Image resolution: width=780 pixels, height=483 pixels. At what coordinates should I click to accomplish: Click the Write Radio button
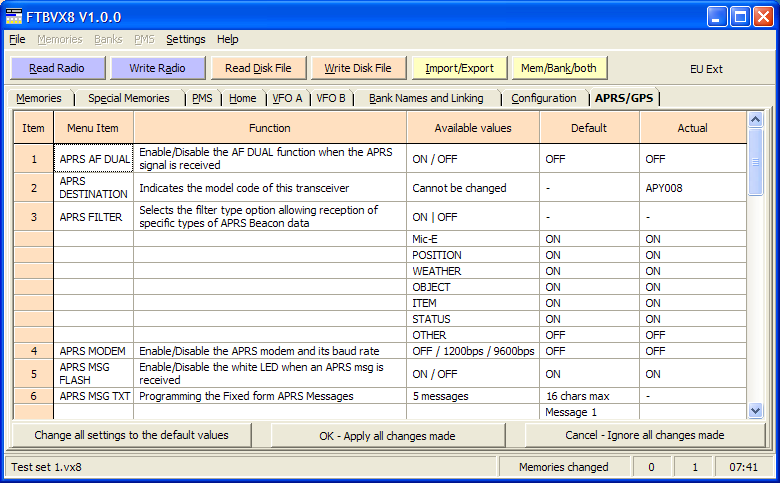(157, 68)
